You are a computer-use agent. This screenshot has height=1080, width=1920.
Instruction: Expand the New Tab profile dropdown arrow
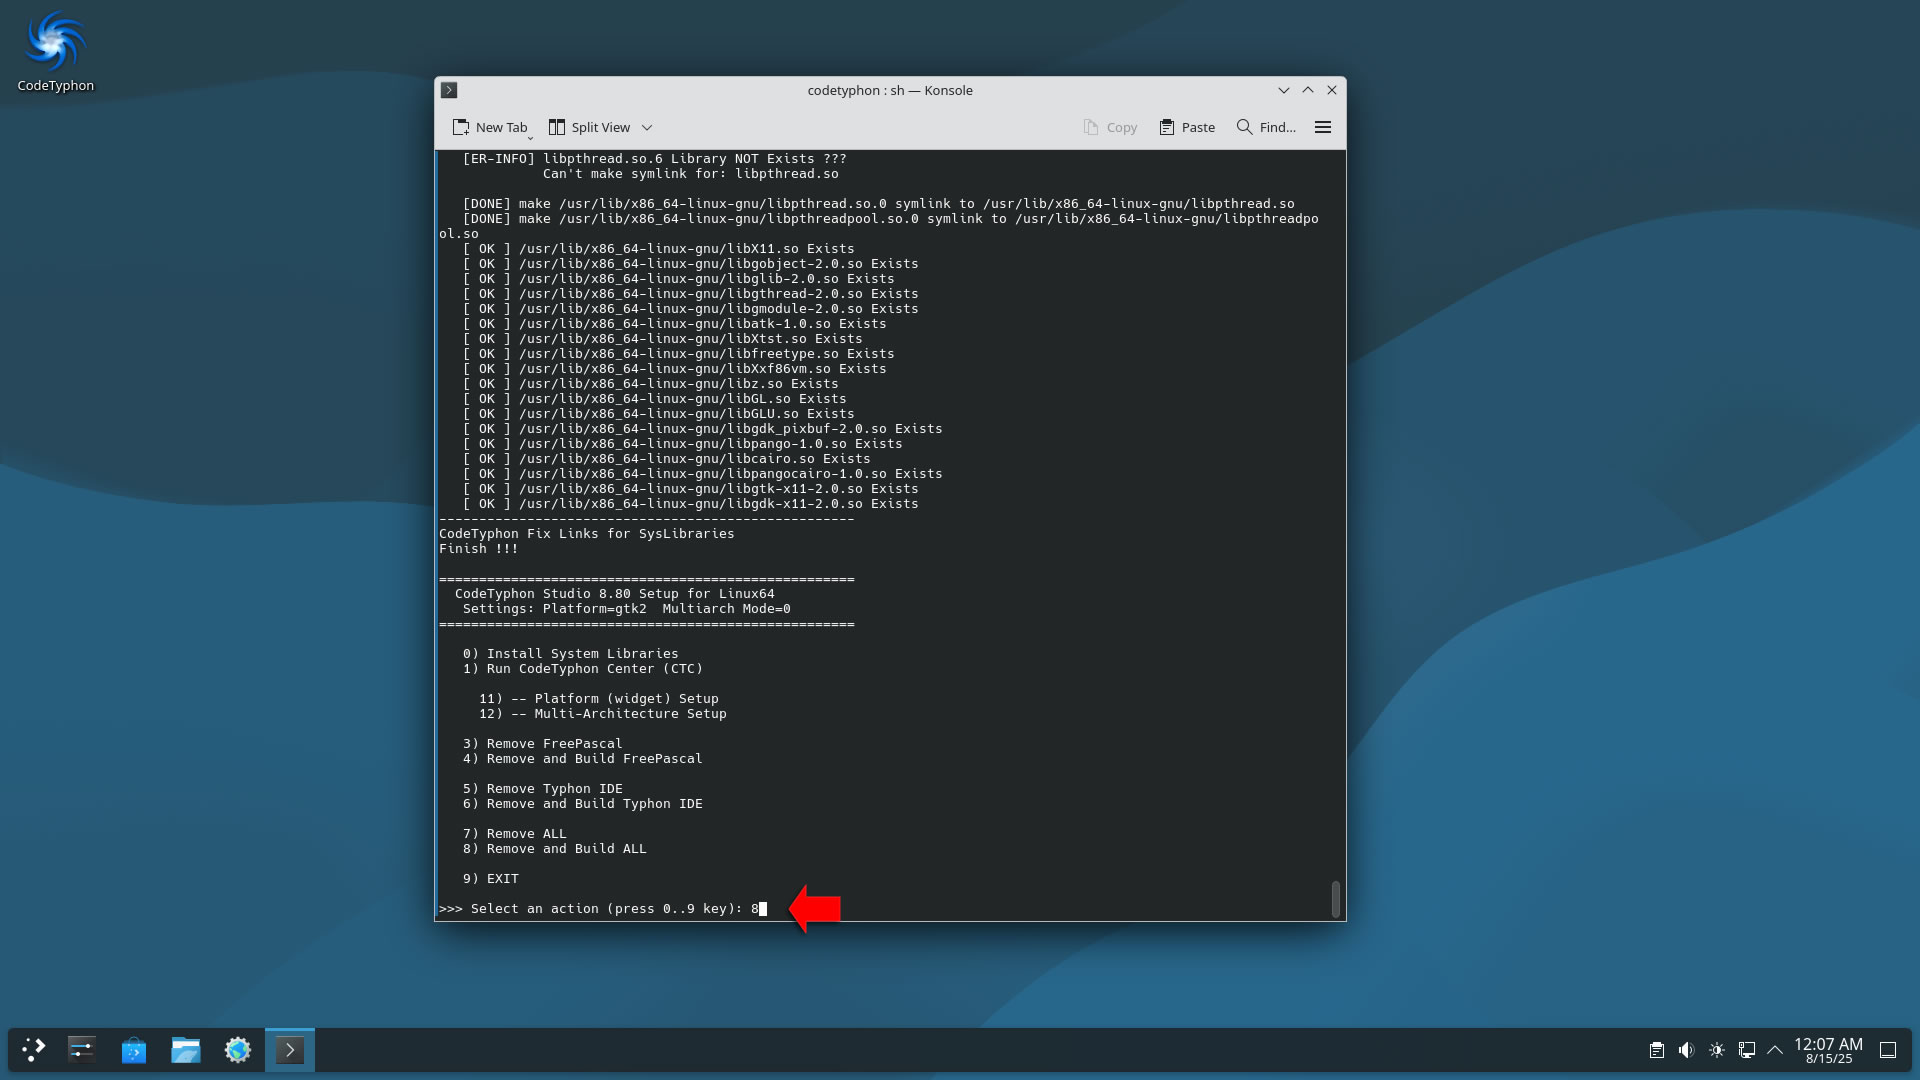point(530,136)
